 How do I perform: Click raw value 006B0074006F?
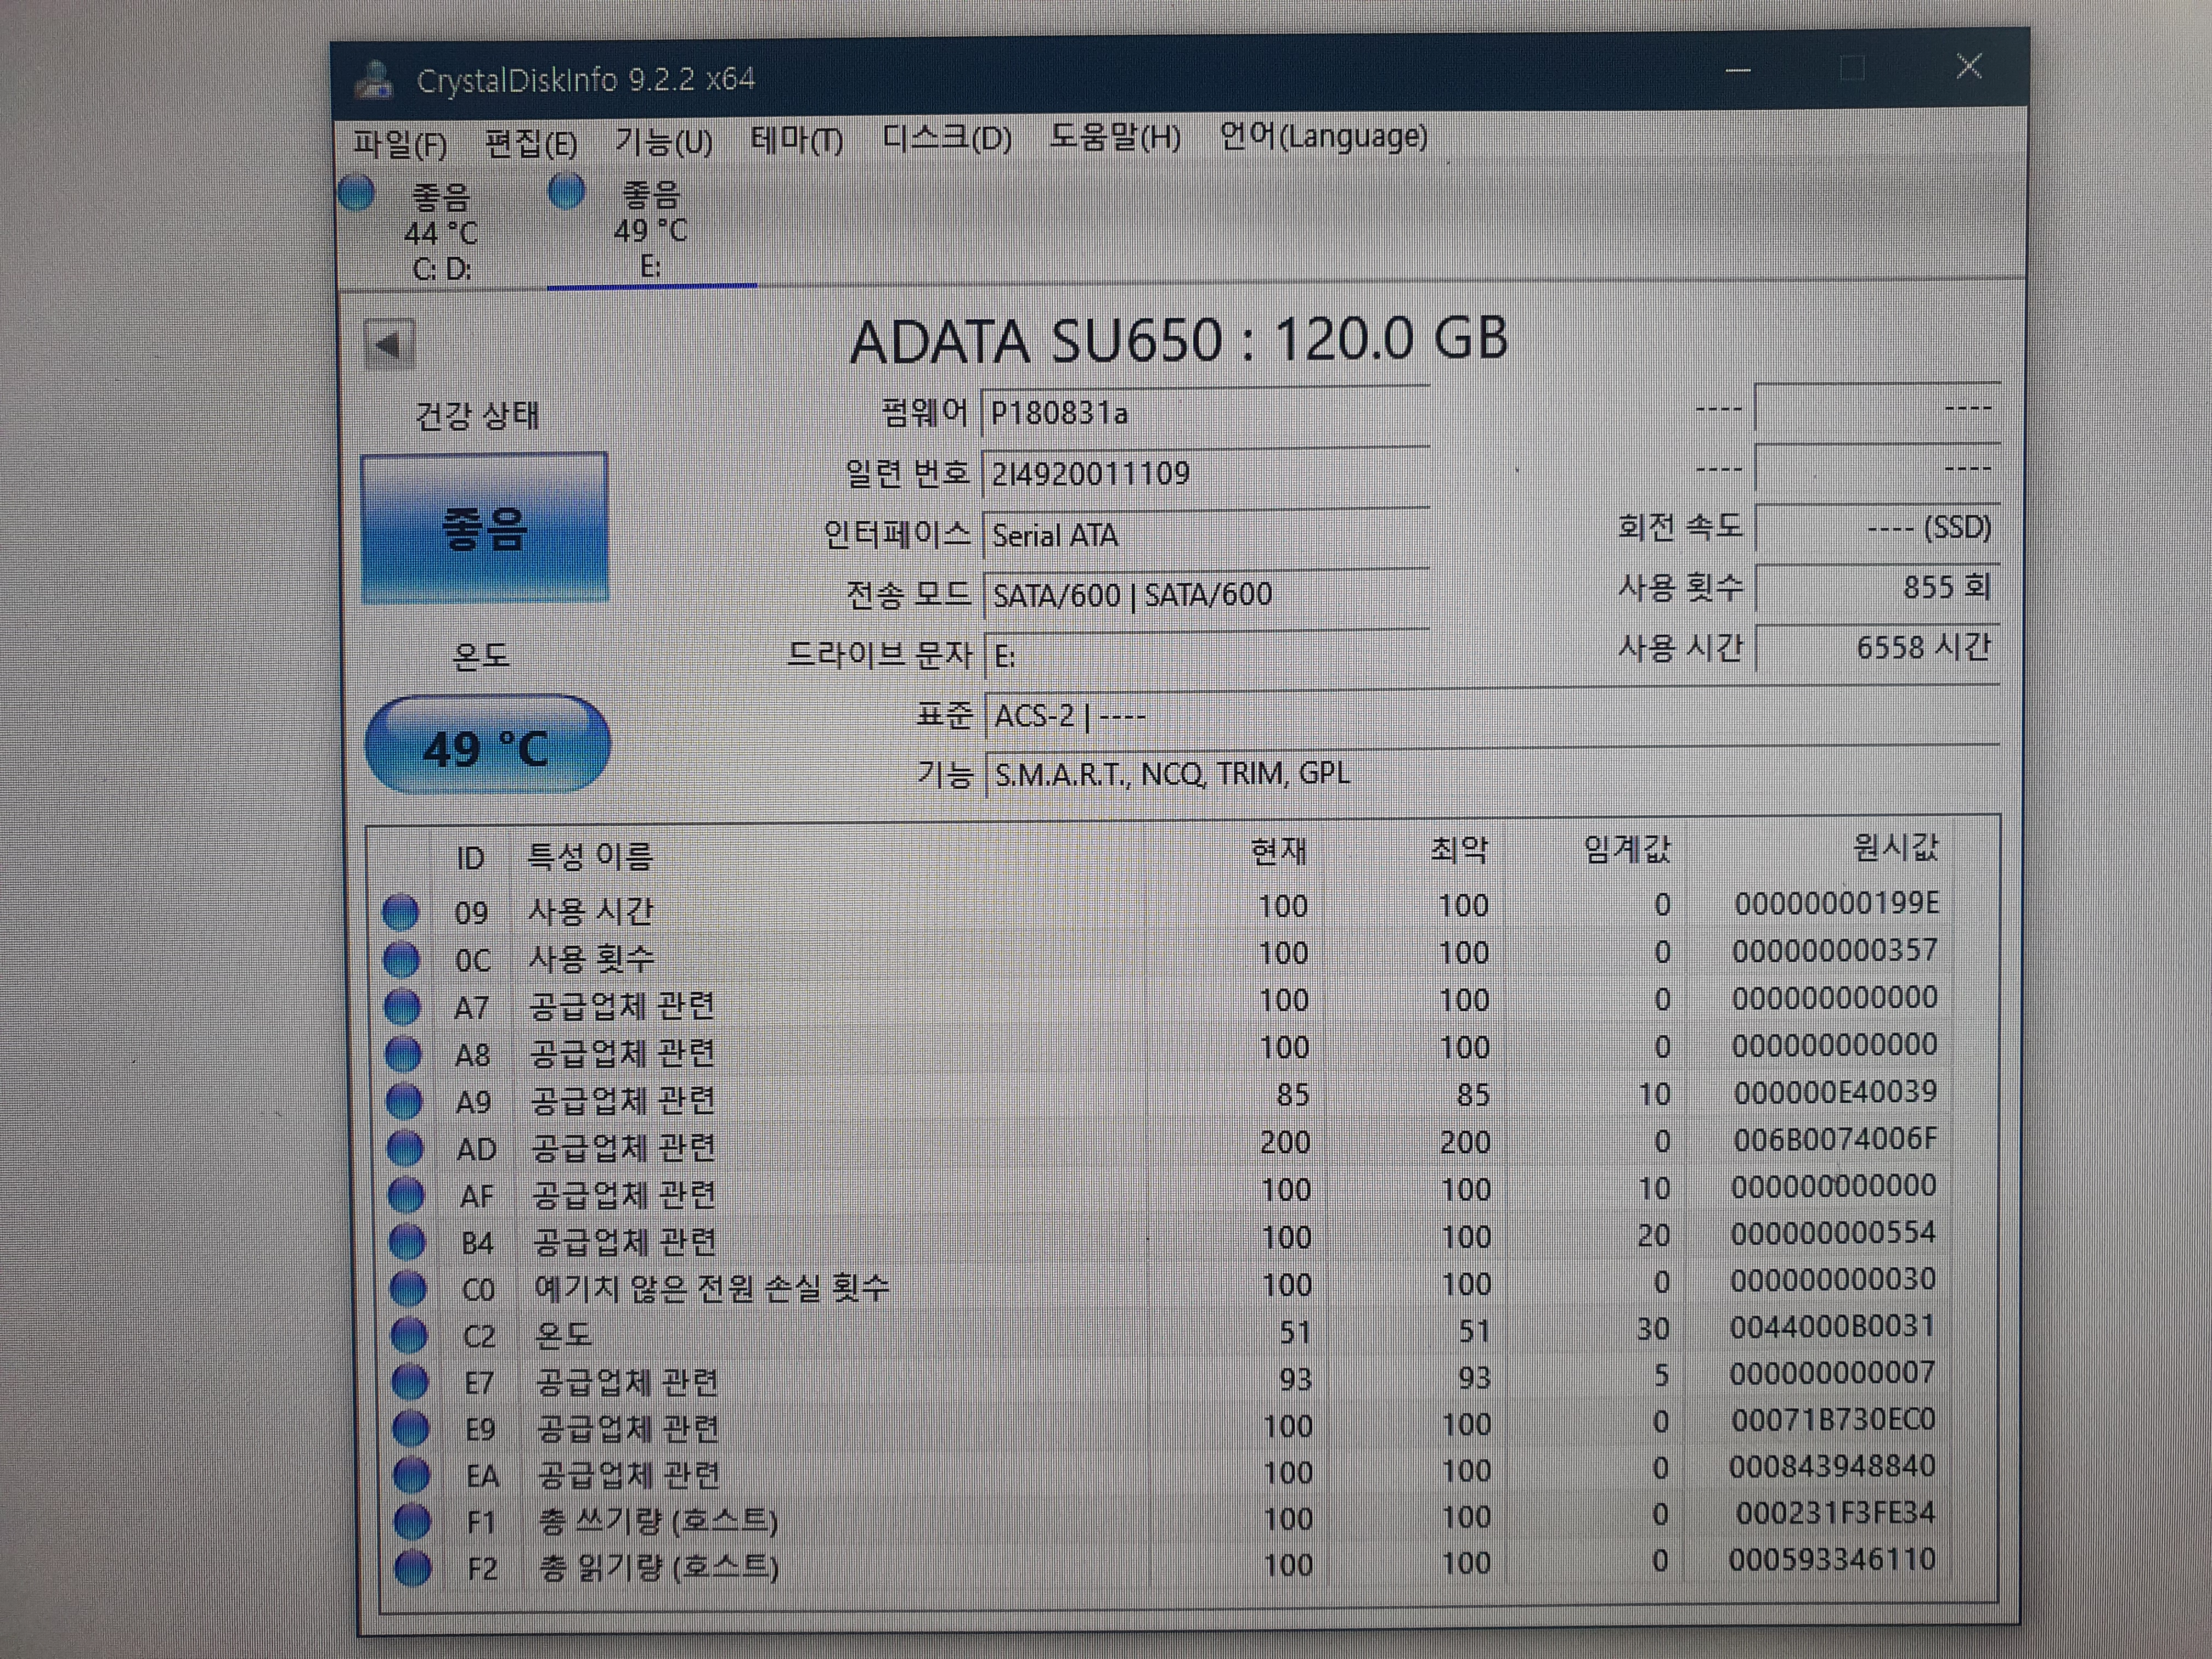[x=1835, y=1139]
